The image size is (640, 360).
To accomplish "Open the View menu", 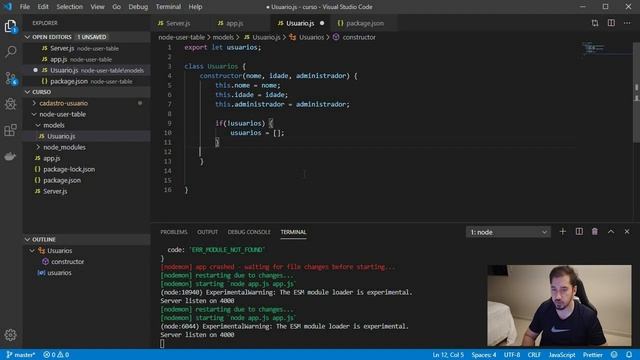I will (x=97, y=7).
